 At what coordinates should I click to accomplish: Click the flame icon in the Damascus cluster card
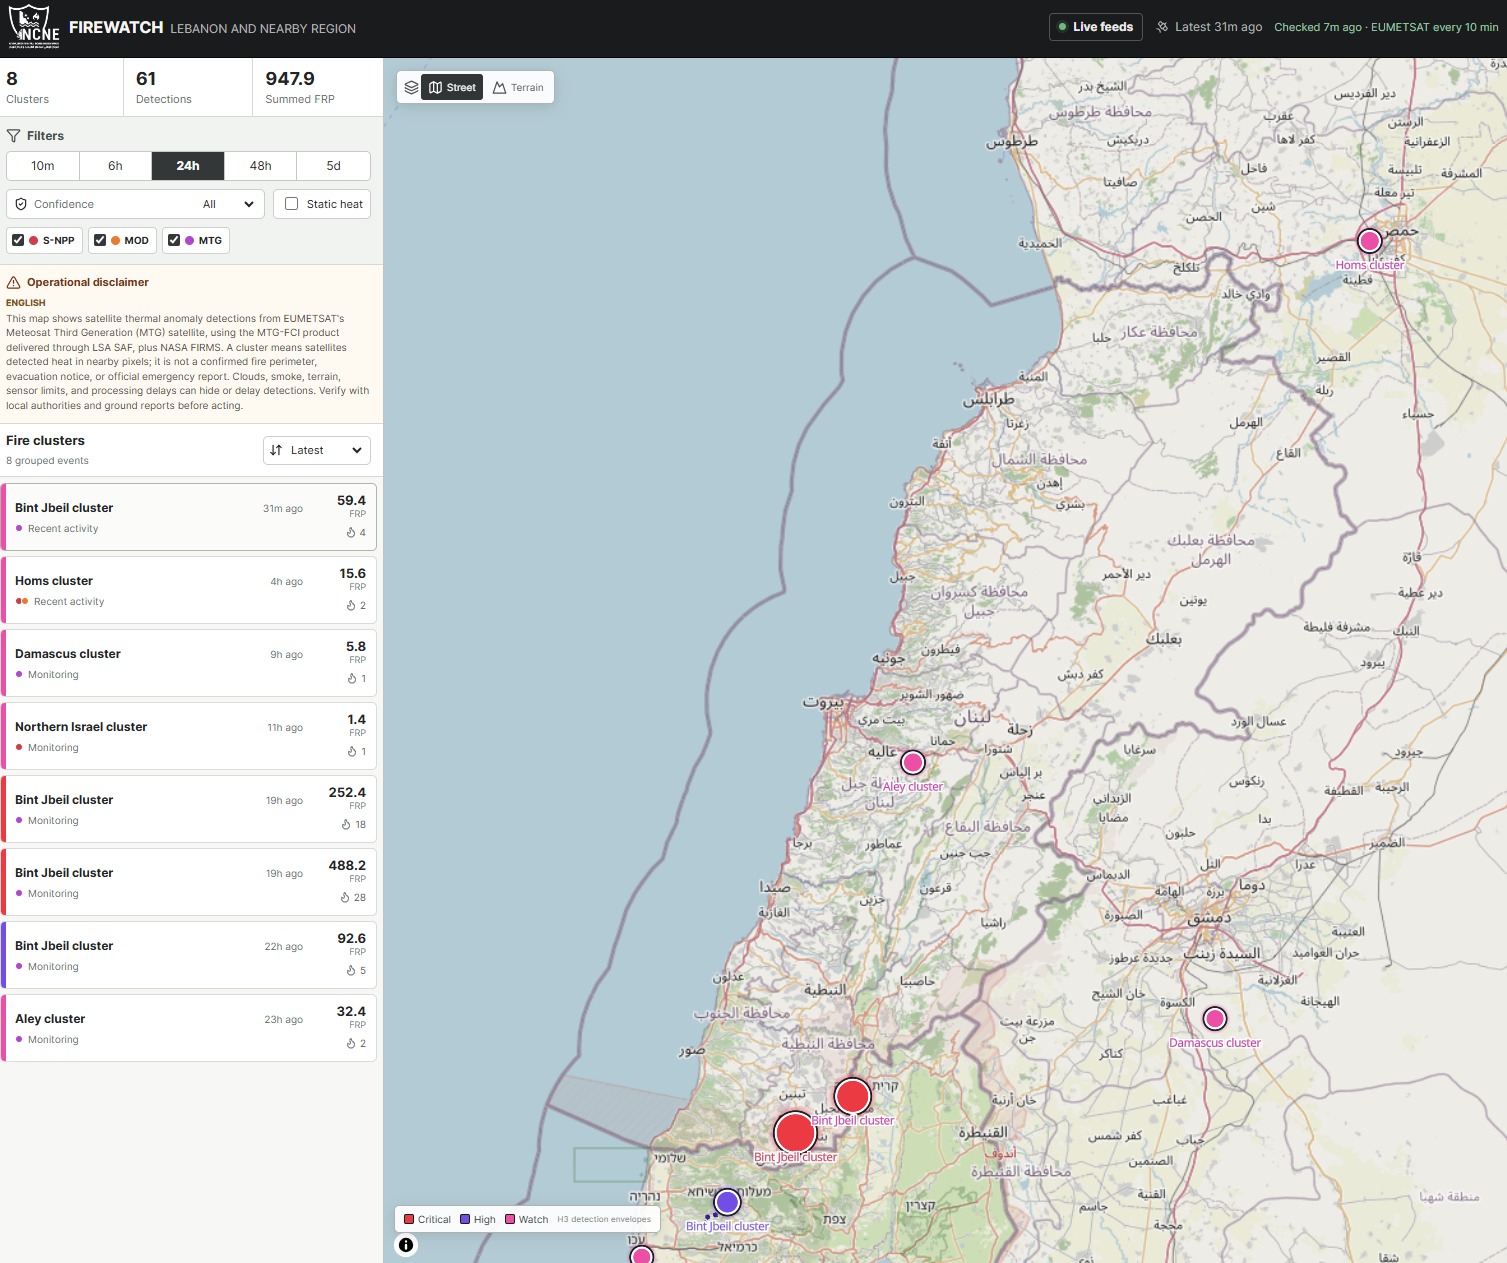click(352, 679)
